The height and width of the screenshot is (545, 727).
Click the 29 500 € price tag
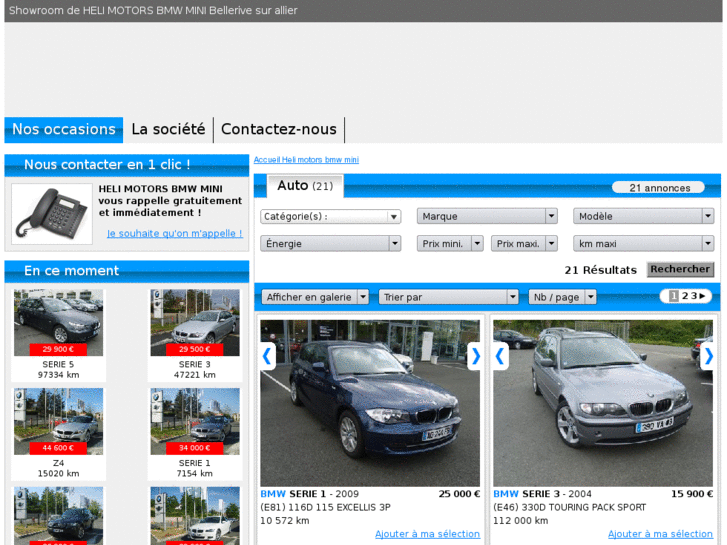[x=194, y=349]
